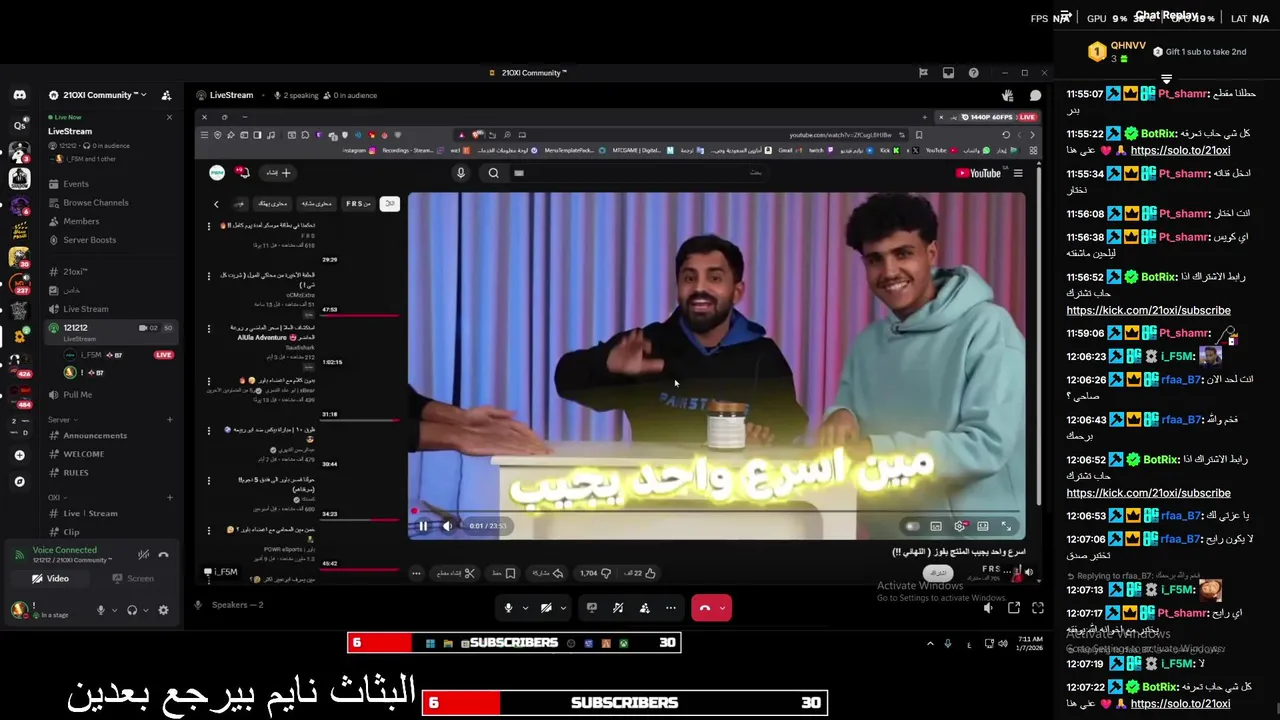The width and height of the screenshot is (1280, 720).
Task: Click the YouTube voice search microphone
Action: tap(461, 173)
